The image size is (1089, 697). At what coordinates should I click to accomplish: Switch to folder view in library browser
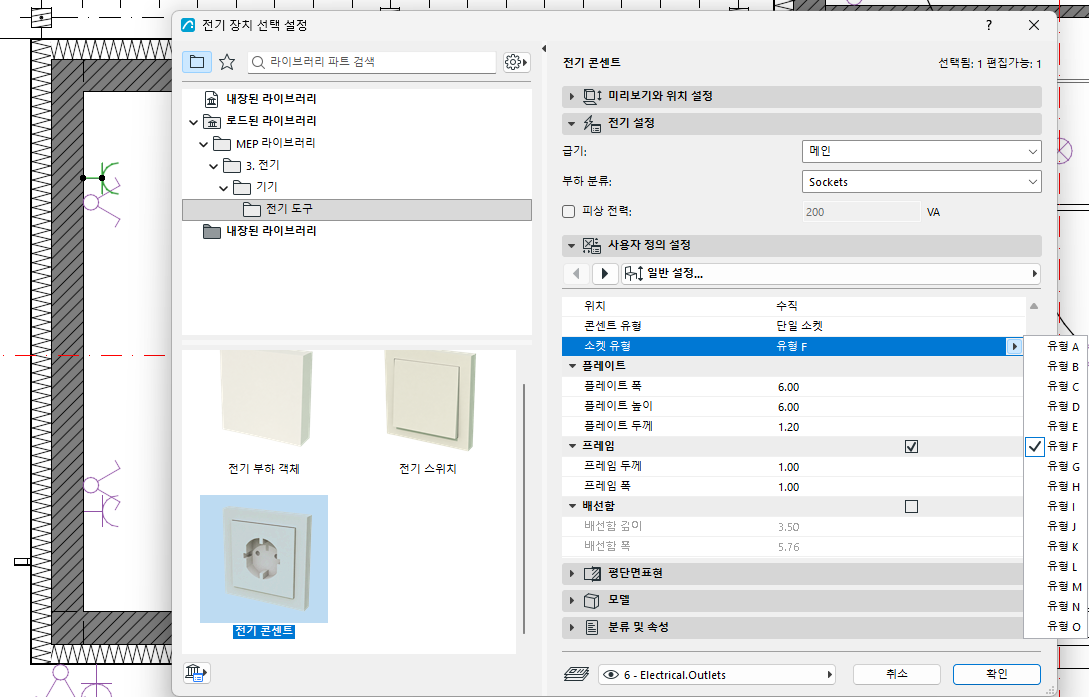[197, 62]
